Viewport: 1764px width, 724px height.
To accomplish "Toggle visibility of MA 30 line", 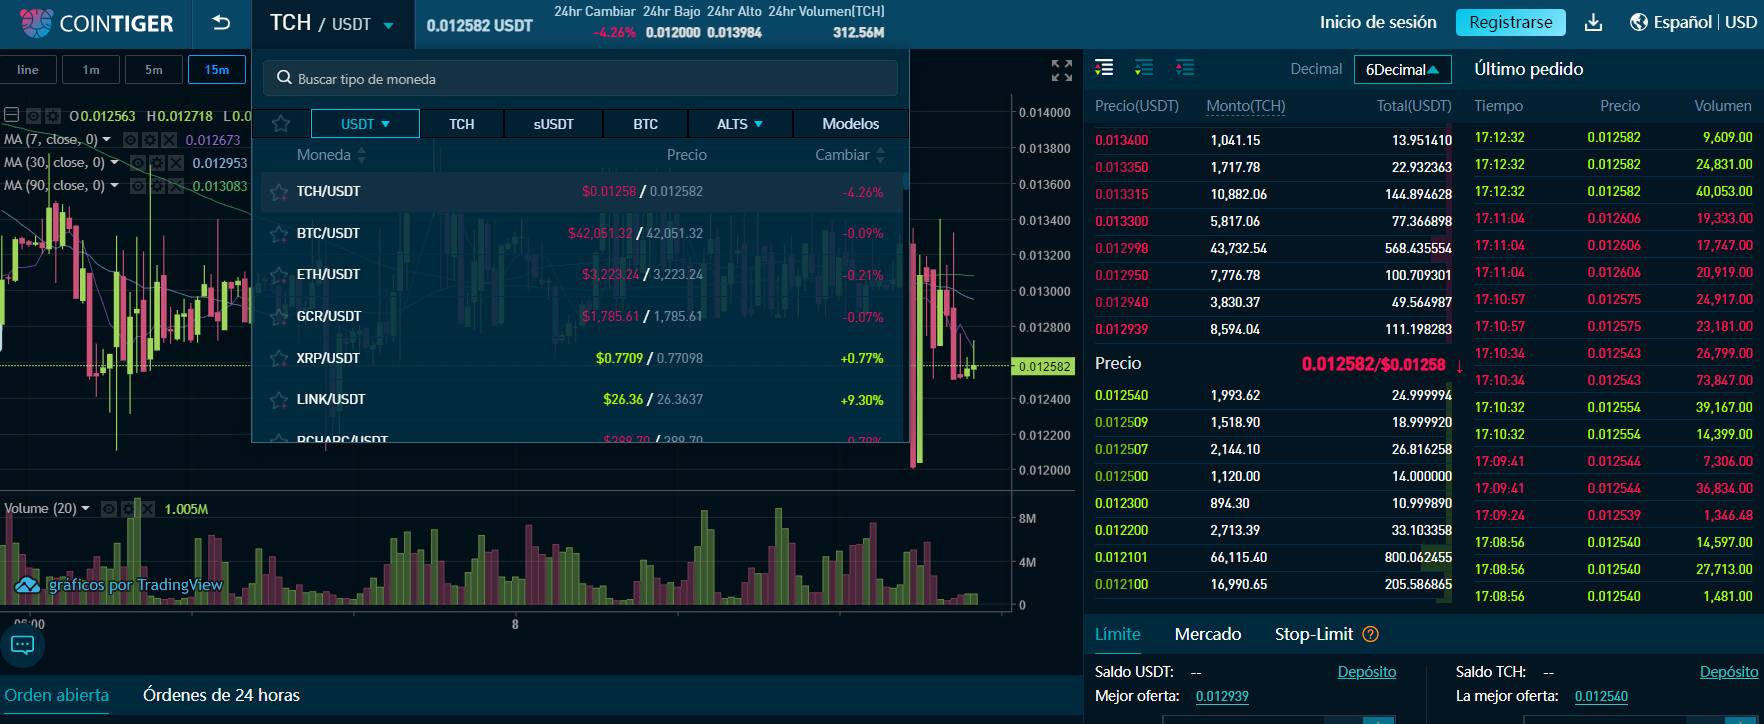I will pyautogui.click(x=138, y=163).
